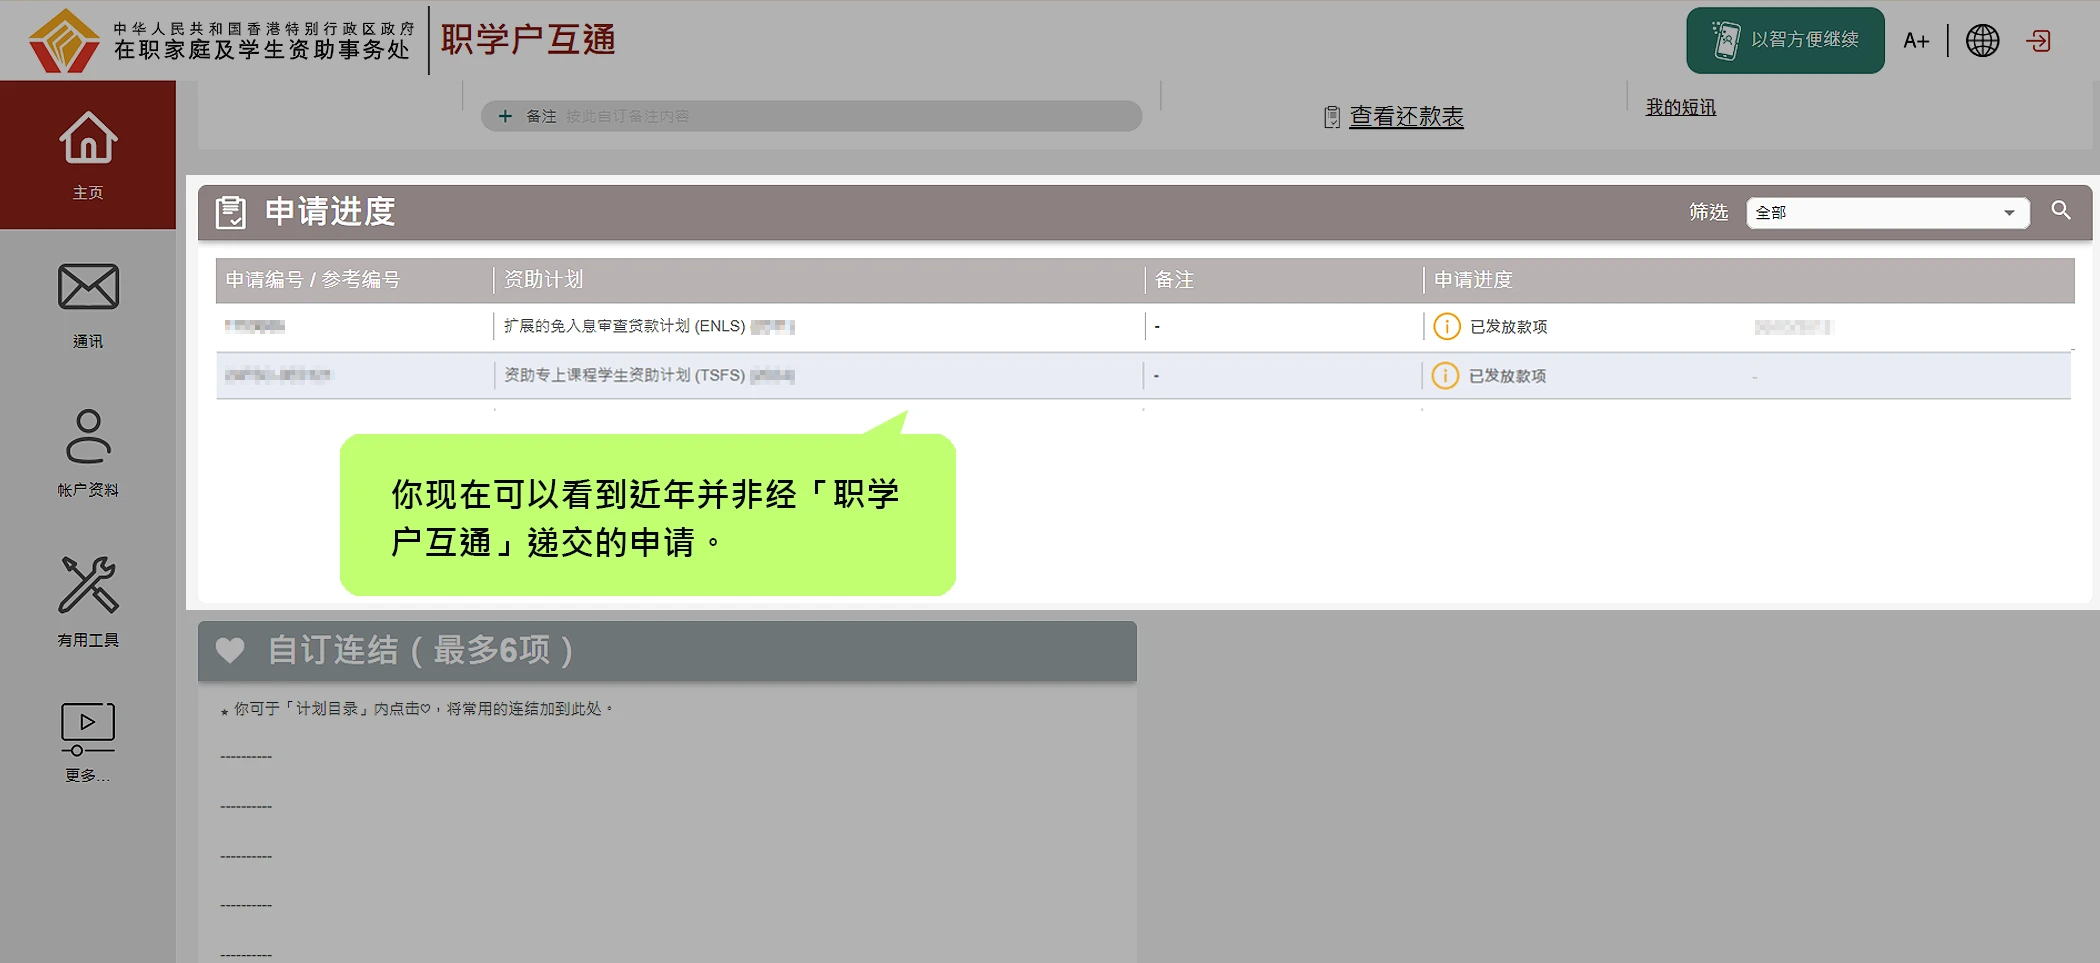Select 扩展的免入息审查贷款计划 (ENLS) row text
2100x963 pixels.
click(624, 326)
